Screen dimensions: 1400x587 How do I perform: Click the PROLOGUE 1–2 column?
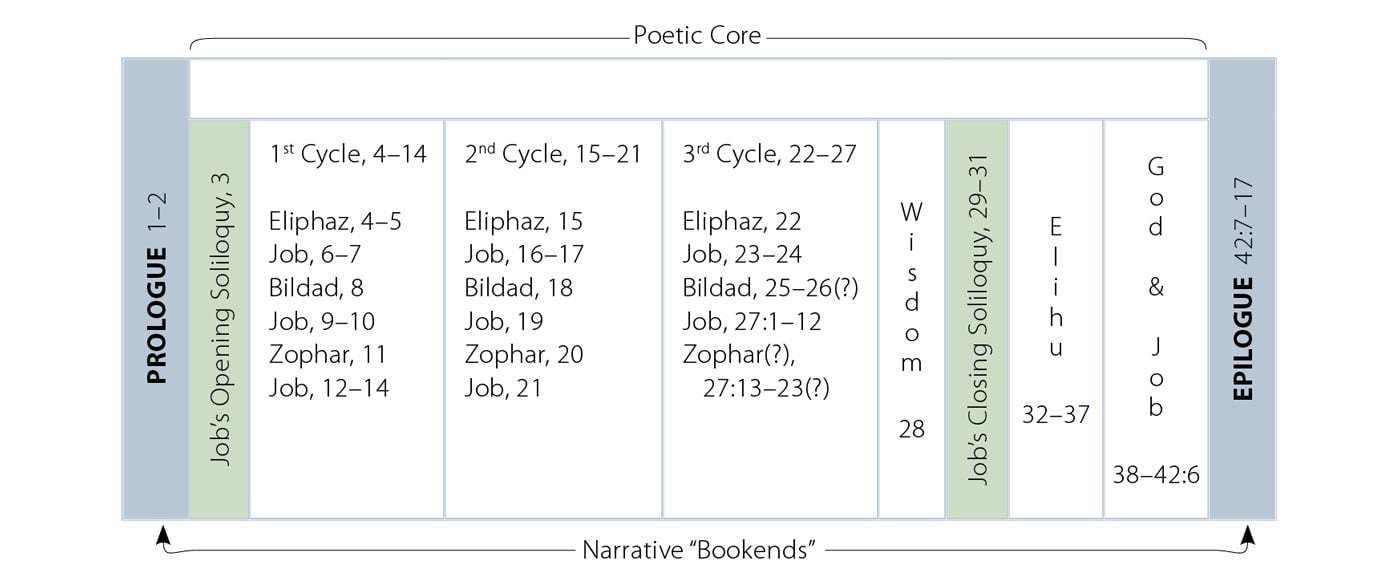[x=156, y=289]
